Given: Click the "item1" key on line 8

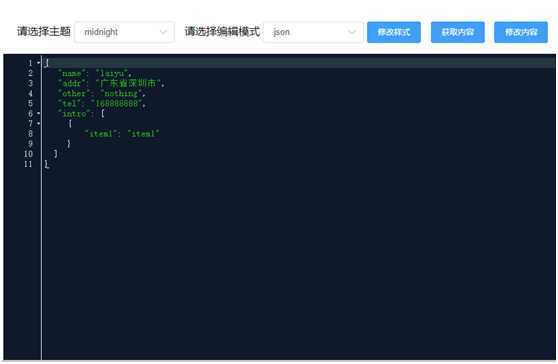Looking at the screenshot, I should 100,134.
